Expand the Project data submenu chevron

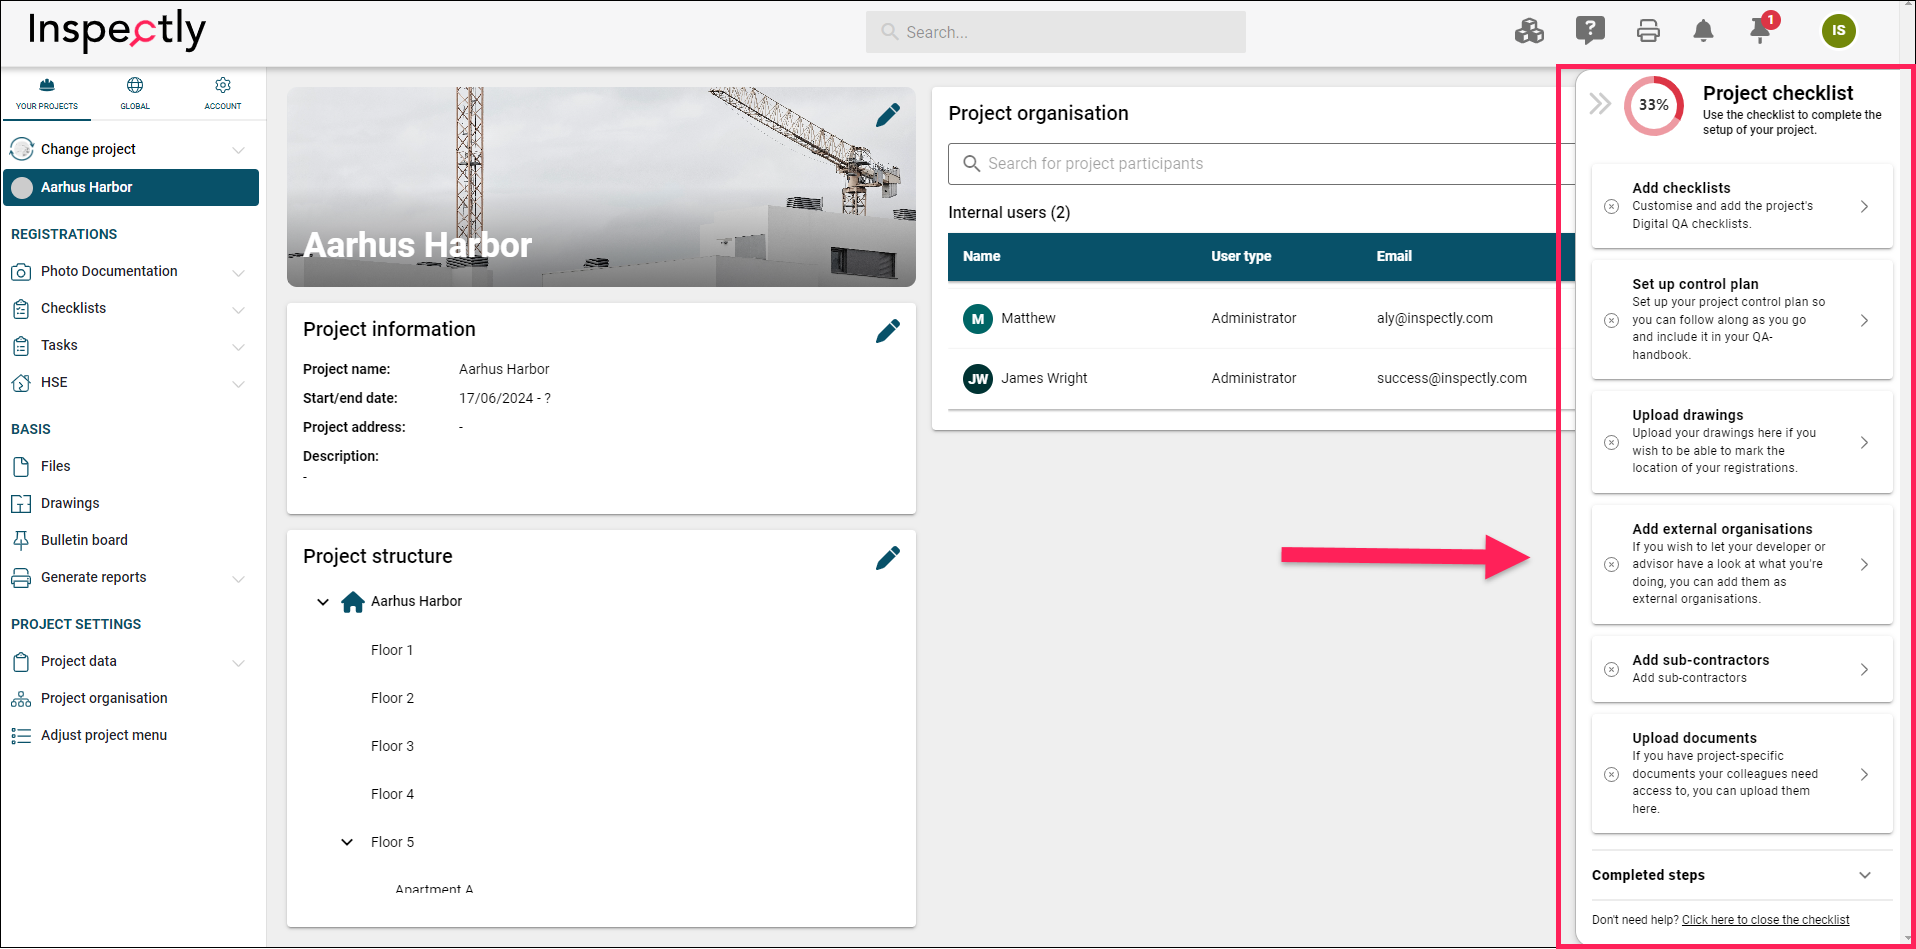coord(238,663)
